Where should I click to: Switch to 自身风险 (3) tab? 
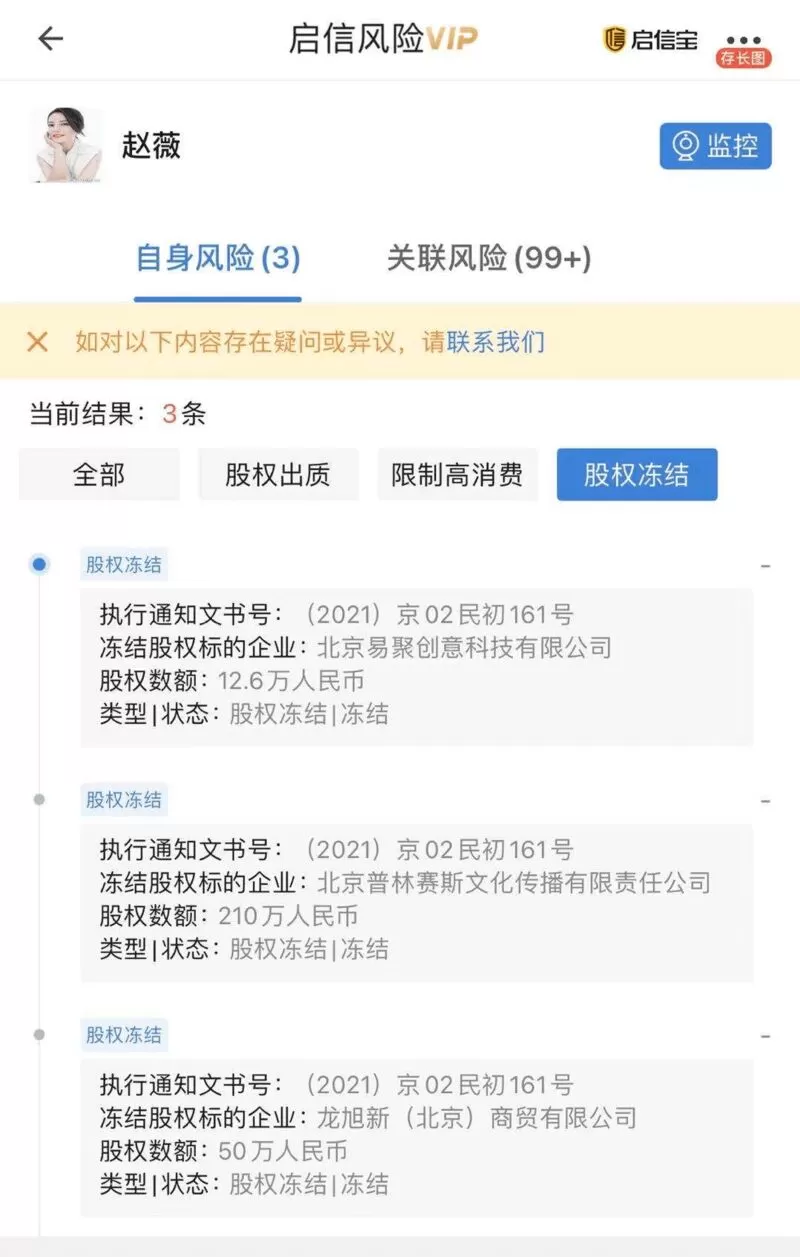[x=218, y=259]
